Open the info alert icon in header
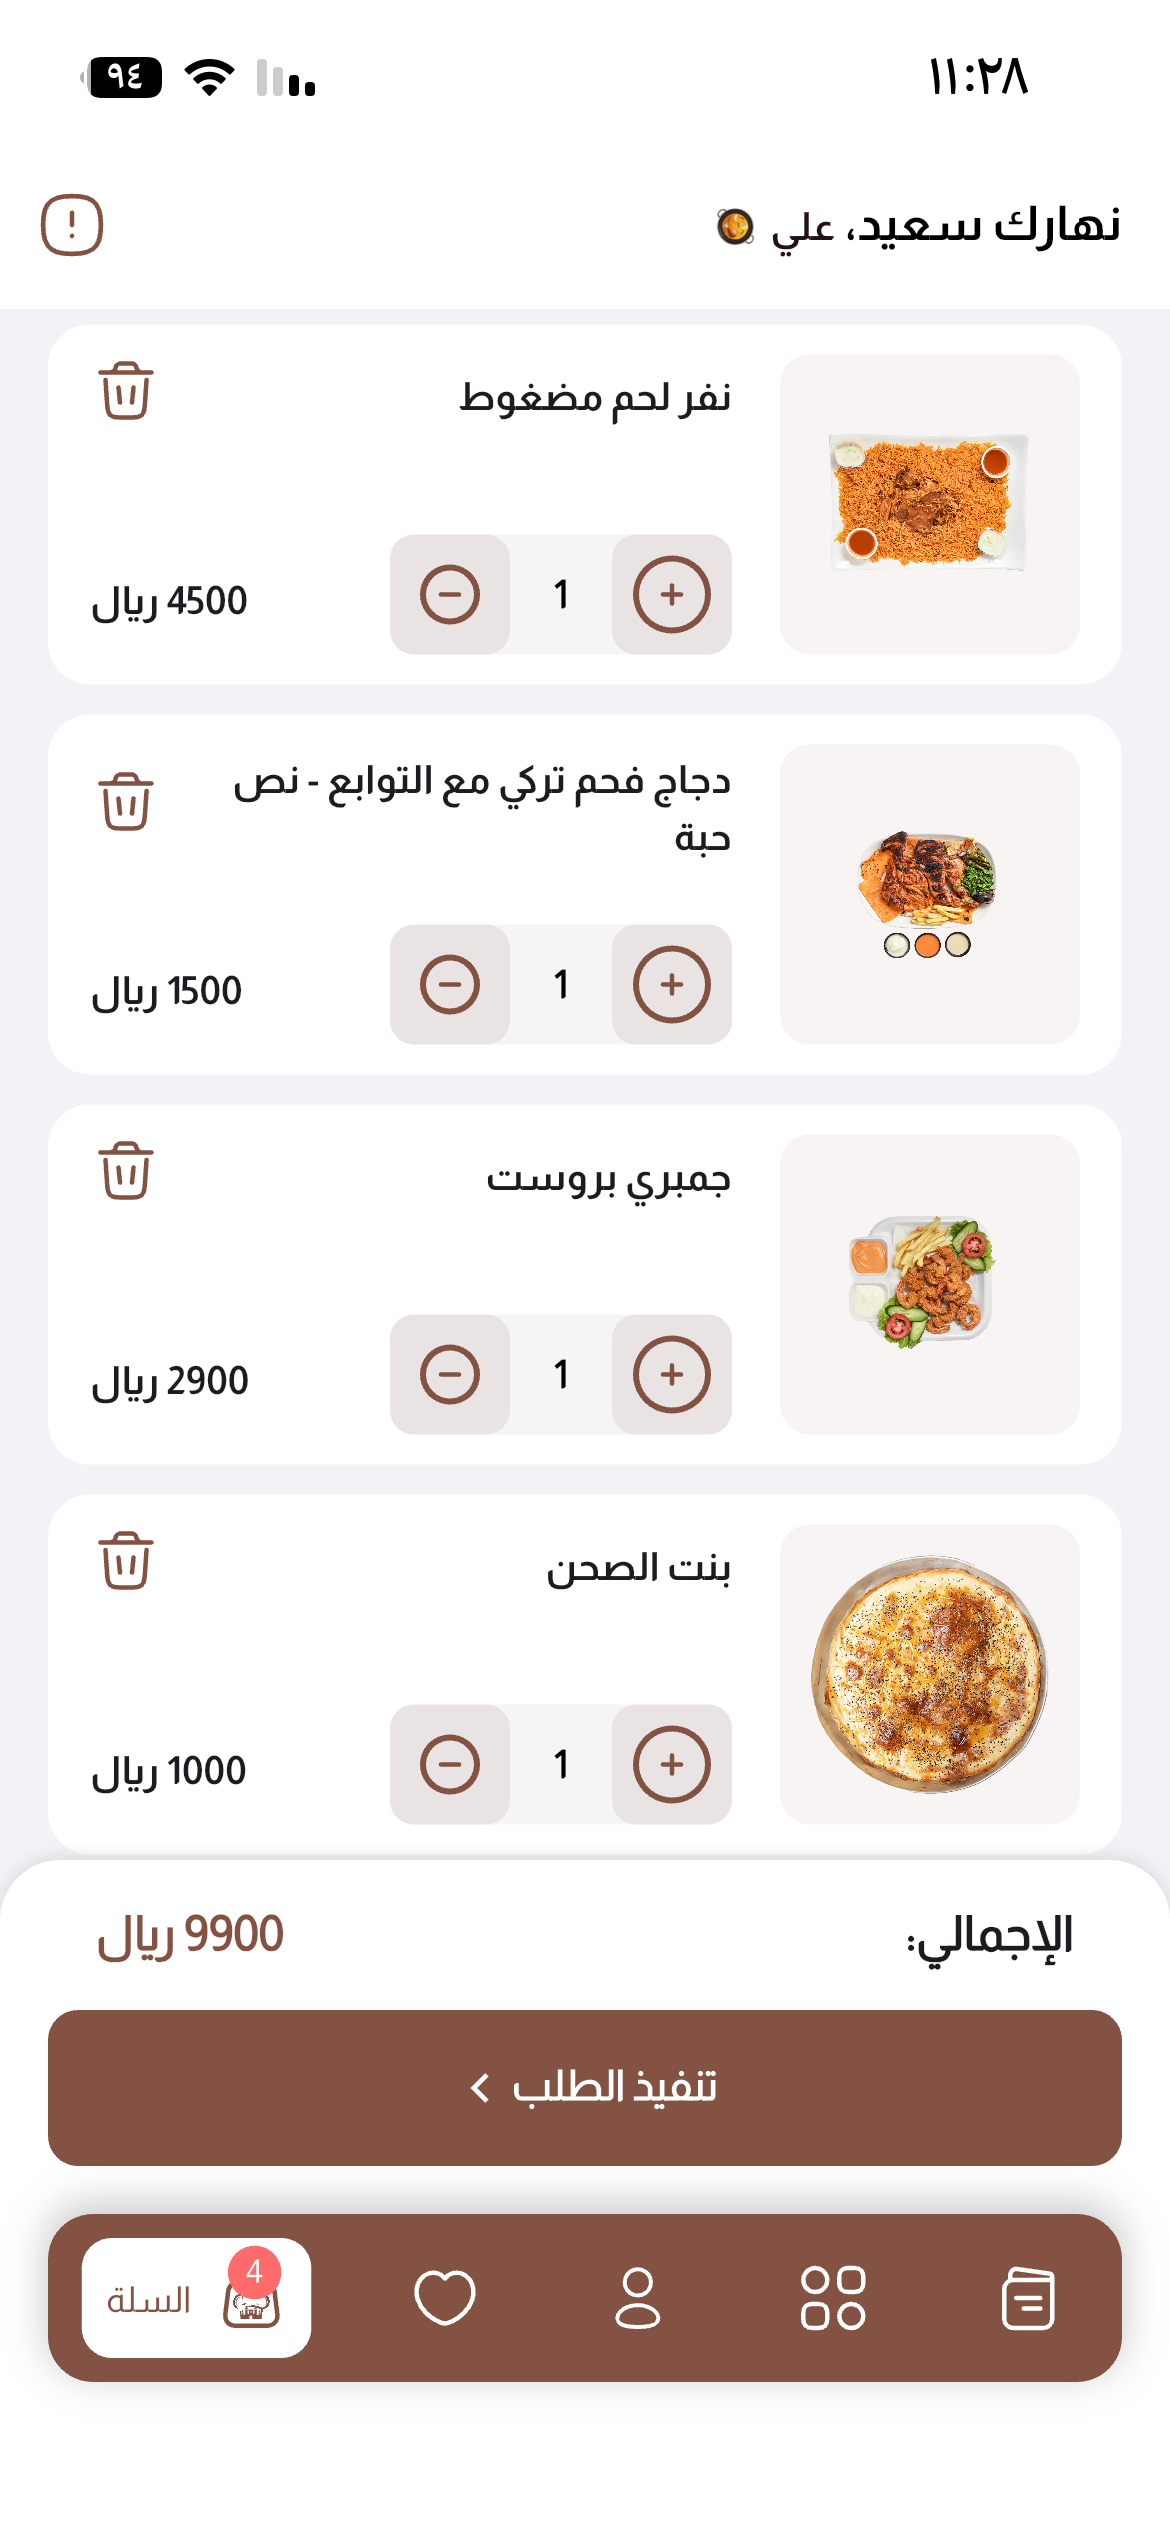Viewport: 1170px width, 2532px height. 72,225
